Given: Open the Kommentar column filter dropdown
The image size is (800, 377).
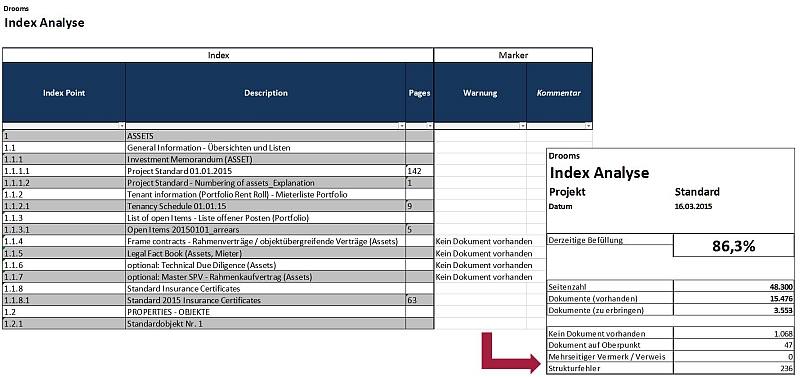Looking at the screenshot, I should pyautogui.click(x=588, y=125).
